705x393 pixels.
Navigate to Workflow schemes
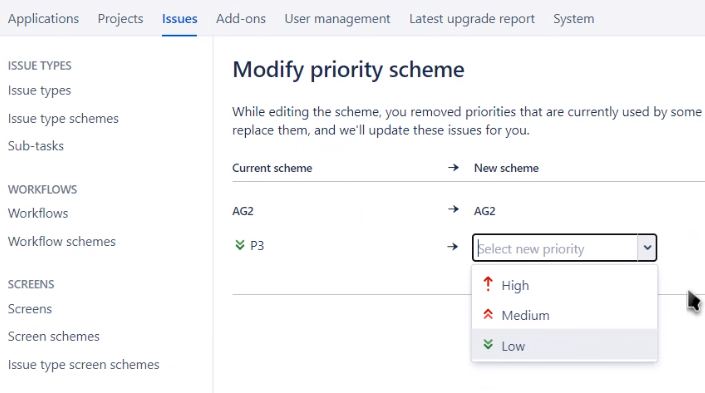click(x=62, y=241)
